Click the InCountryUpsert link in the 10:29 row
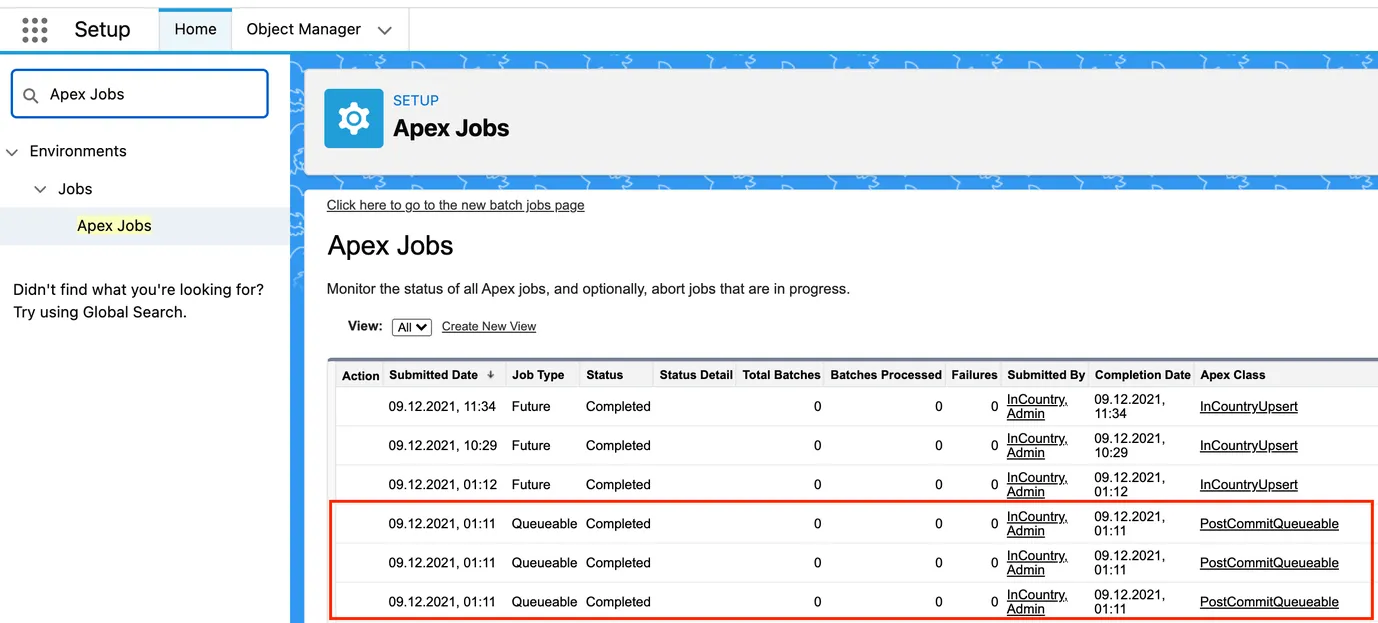 click(x=1248, y=445)
